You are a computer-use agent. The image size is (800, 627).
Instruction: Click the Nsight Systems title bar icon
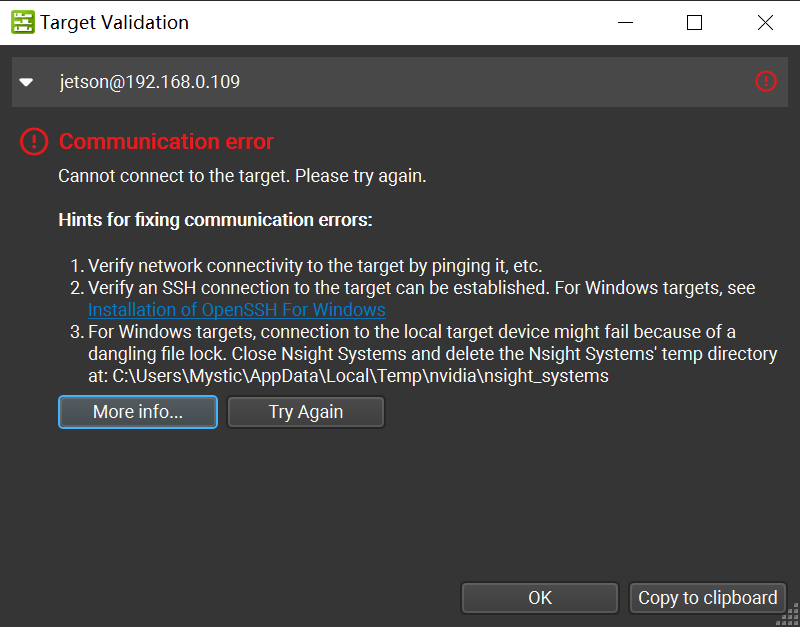pyautogui.click(x=22, y=22)
